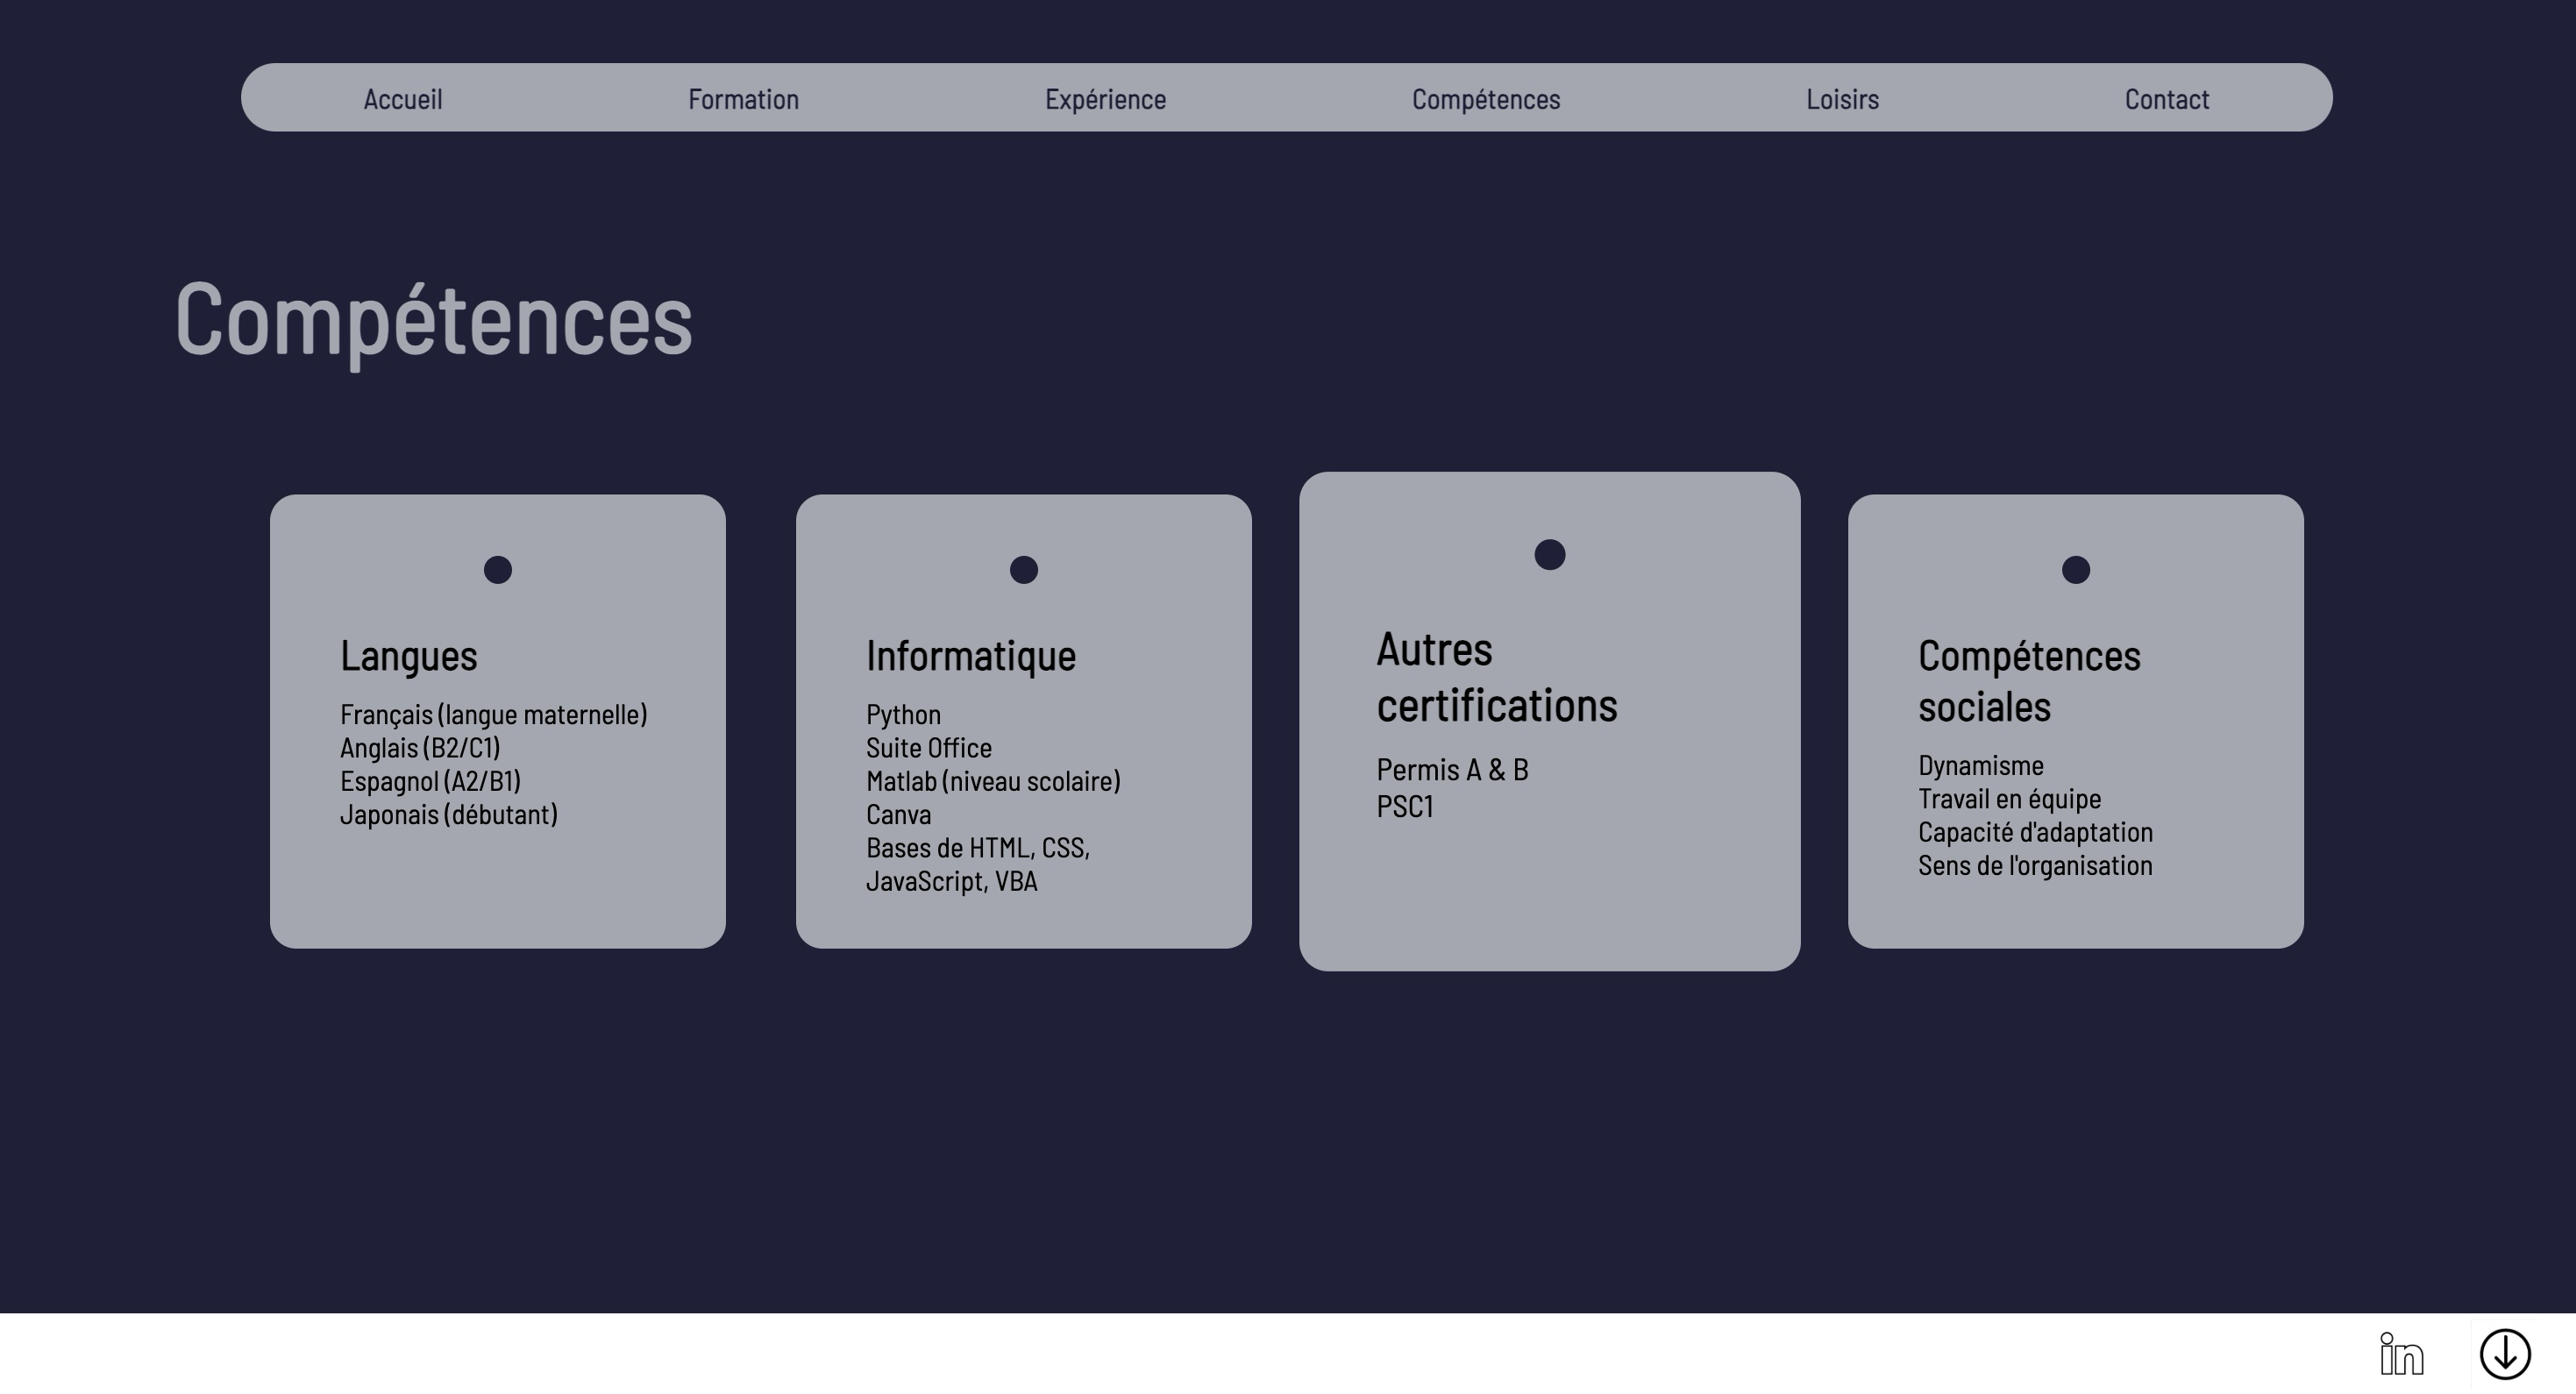Select the Langues card title
Image resolution: width=2576 pixels, height=1394 pixels.
[x=408, y=656]
